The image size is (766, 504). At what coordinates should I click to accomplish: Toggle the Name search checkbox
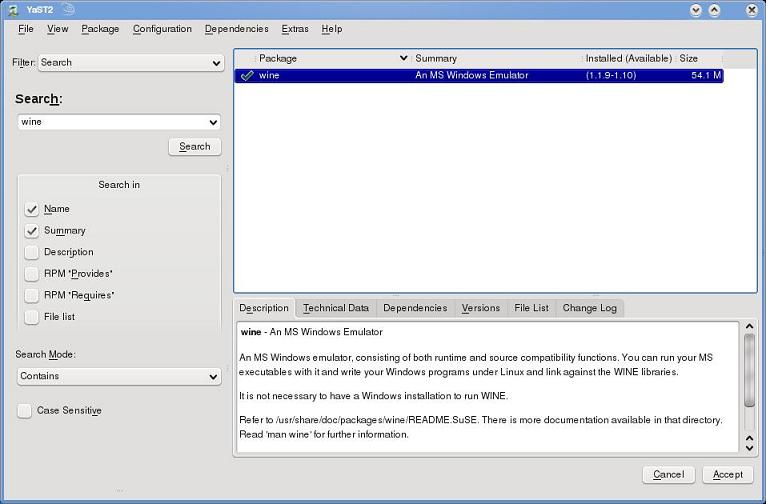click(32, 209)
